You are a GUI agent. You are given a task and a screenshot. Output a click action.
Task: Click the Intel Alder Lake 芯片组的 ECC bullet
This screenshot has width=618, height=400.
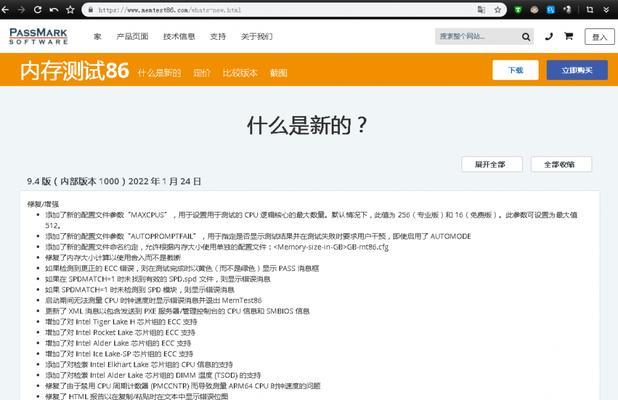point(118,343)
